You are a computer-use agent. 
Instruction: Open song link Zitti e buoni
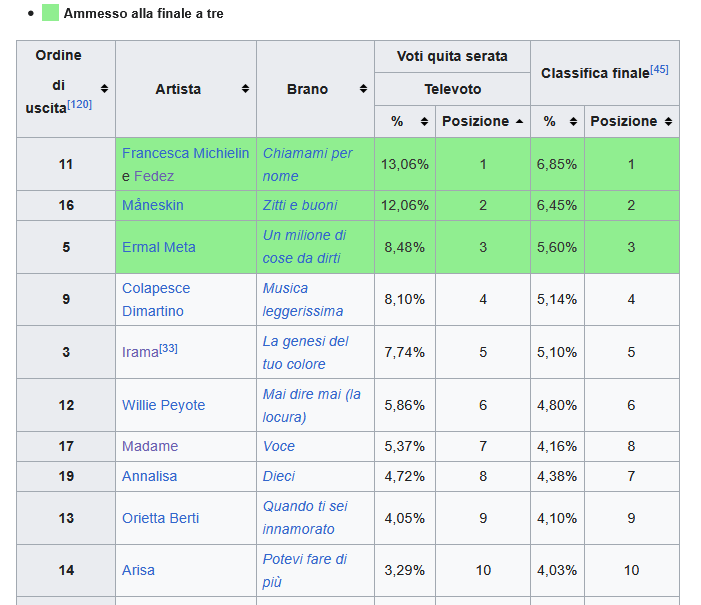tap(300, 205)
